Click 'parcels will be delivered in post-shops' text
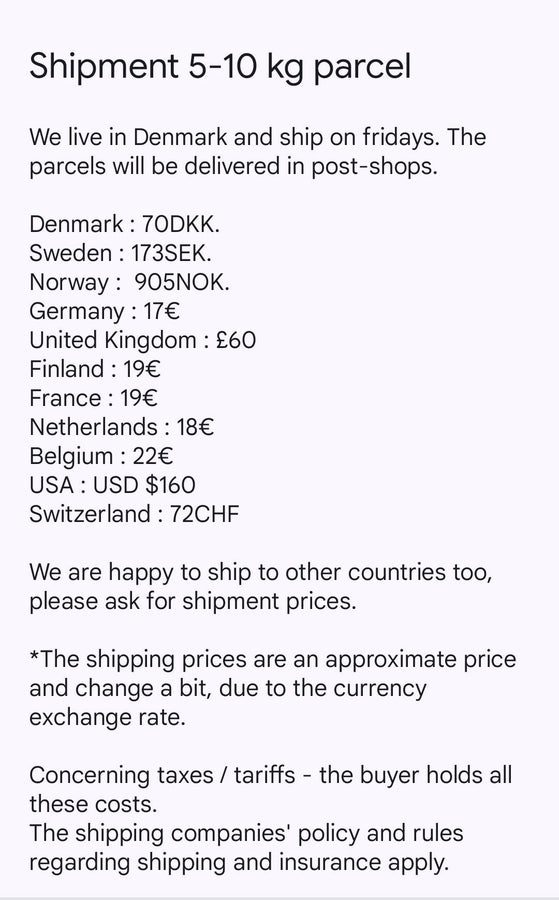 pyautogui.click(x=234, y=166)
